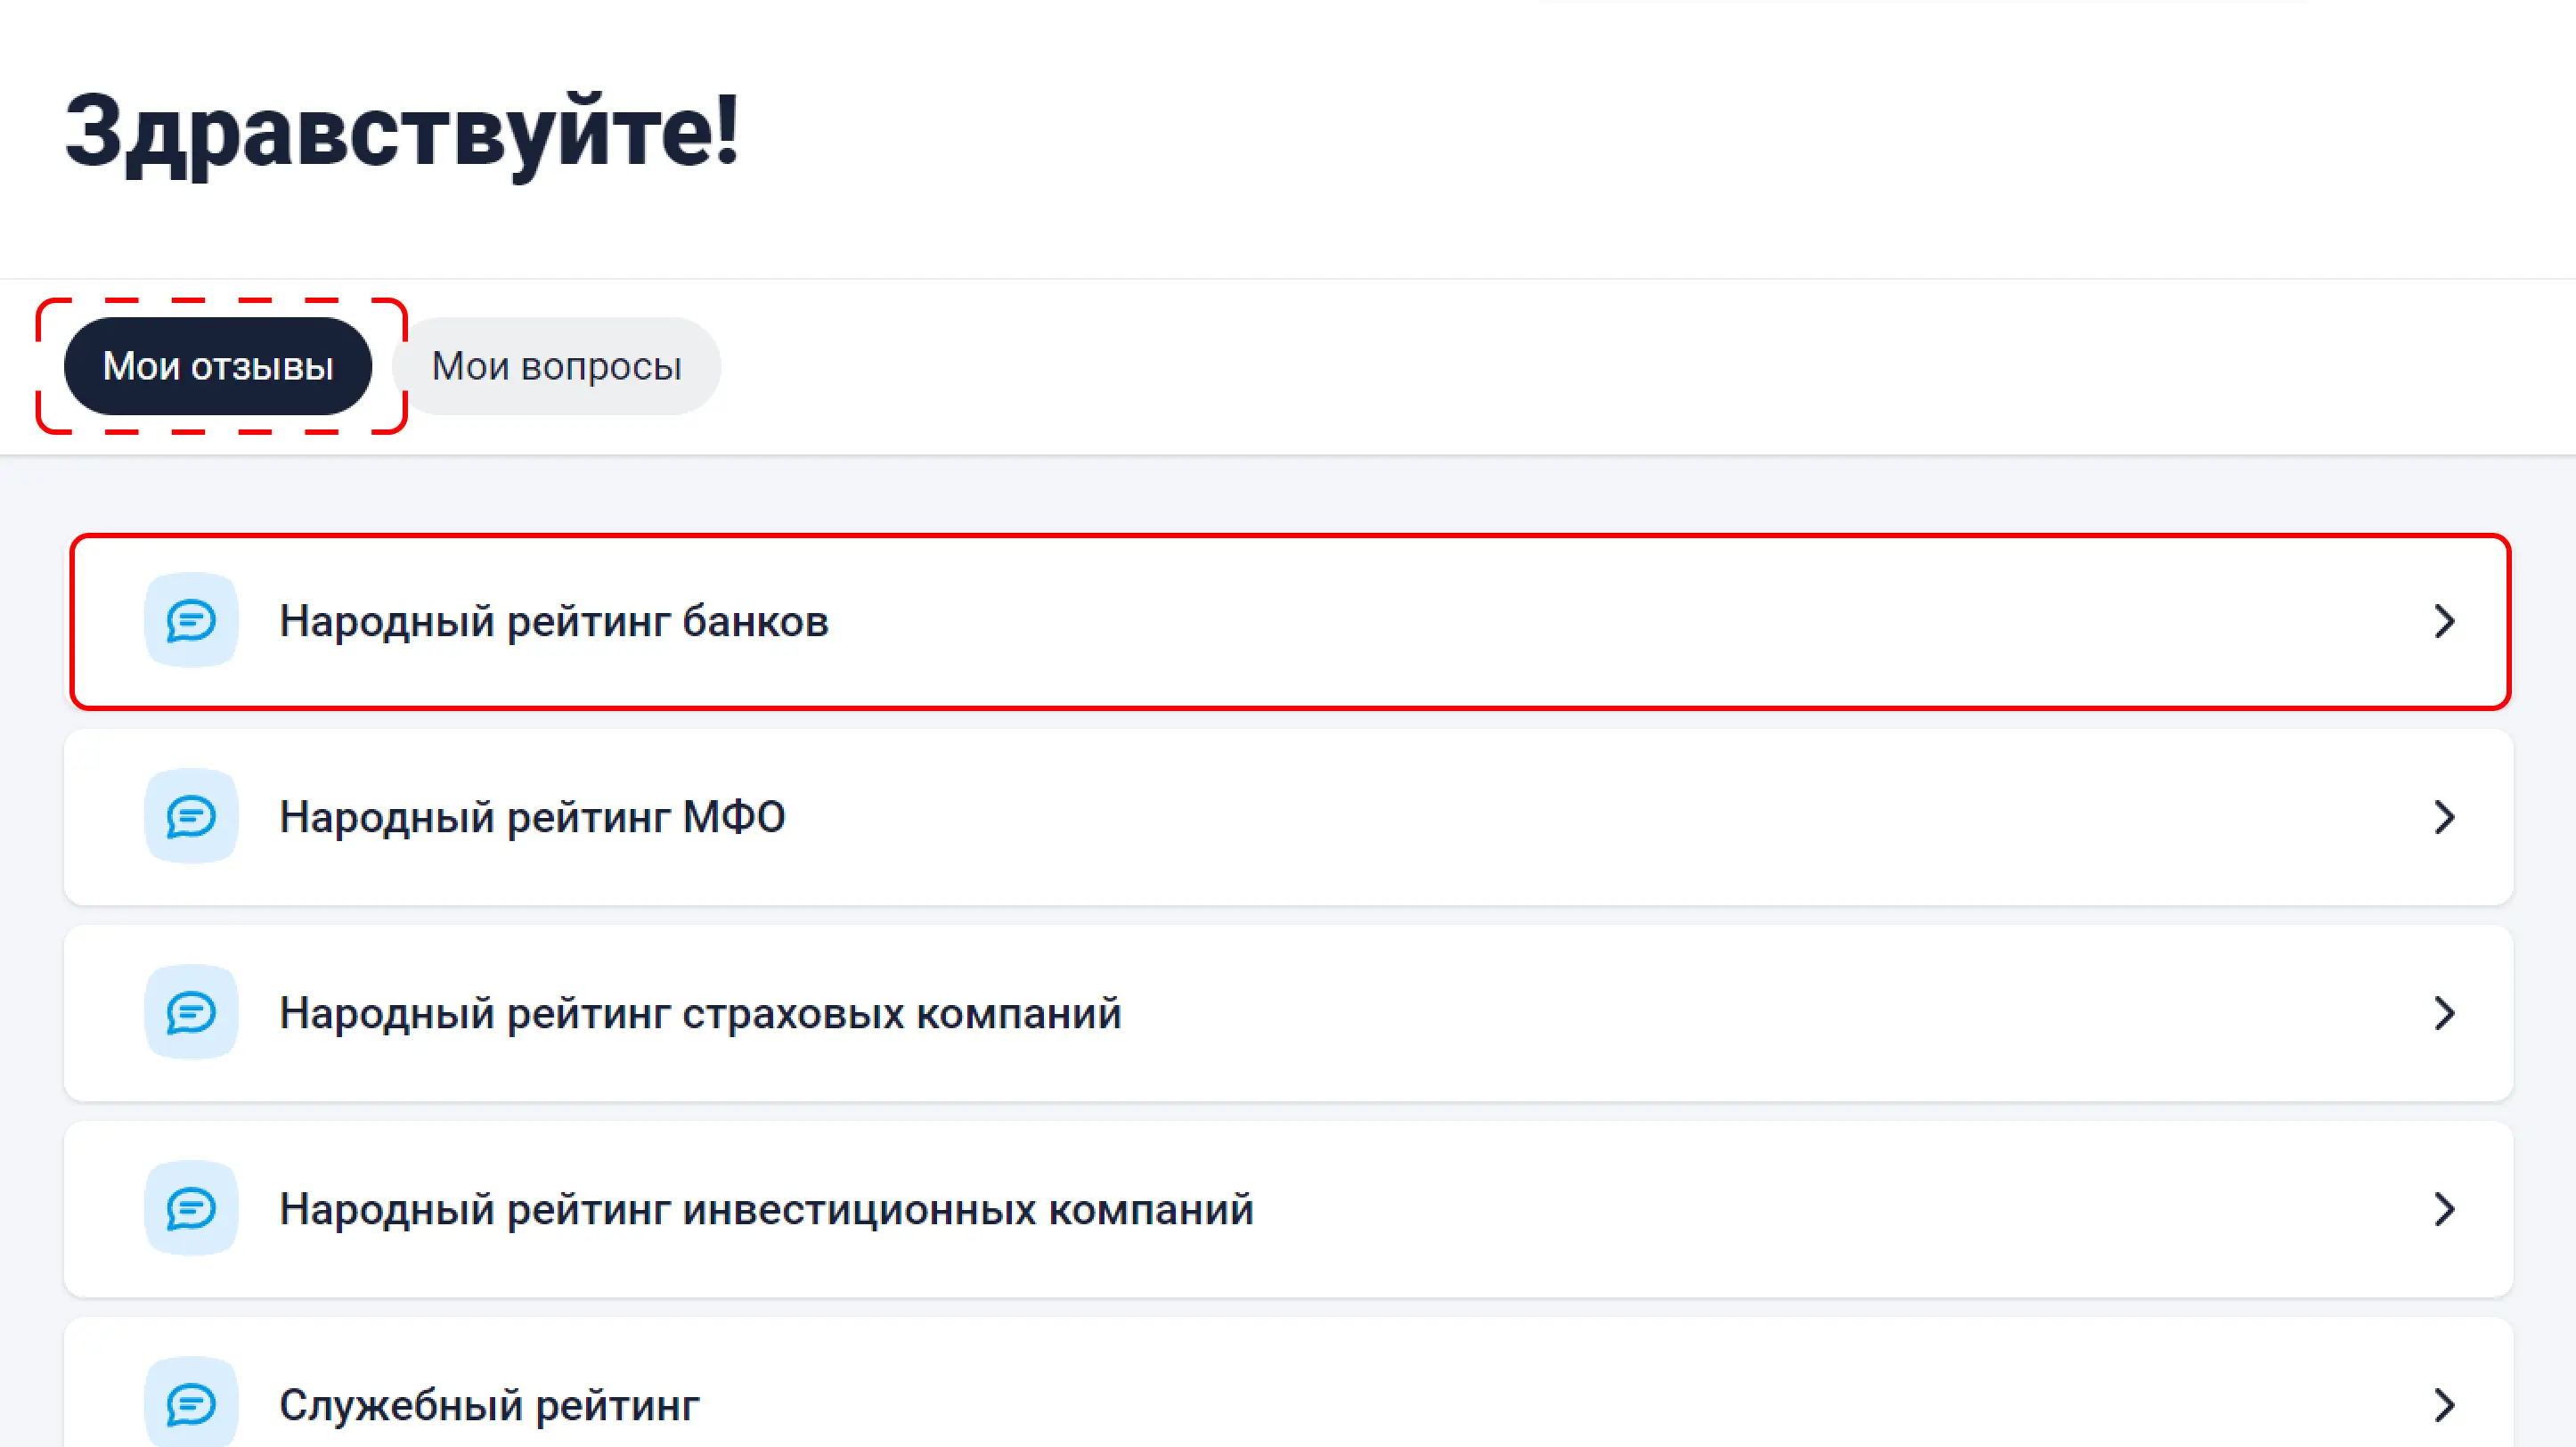The image size is (2576, 1447).
Task: Click the chat icon beside страховых компаний rating
Action: pyautogui.click(x=191, y=1013)
